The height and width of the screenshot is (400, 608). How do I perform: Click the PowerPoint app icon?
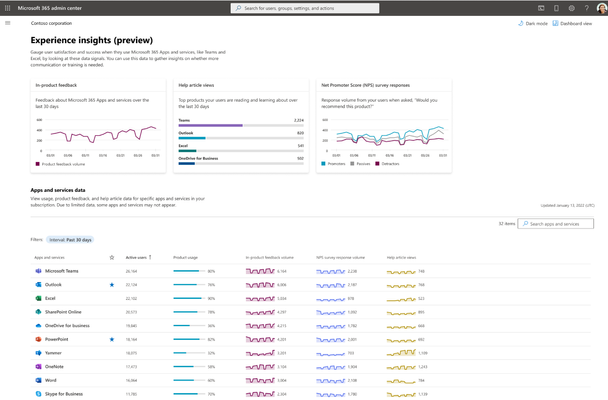coord(38,339)
